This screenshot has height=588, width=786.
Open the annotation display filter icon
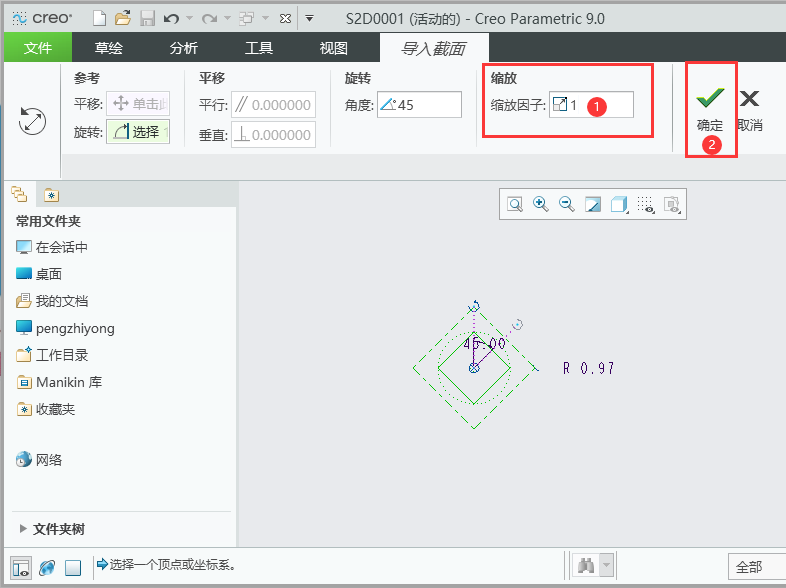click(x=672, y=204)
